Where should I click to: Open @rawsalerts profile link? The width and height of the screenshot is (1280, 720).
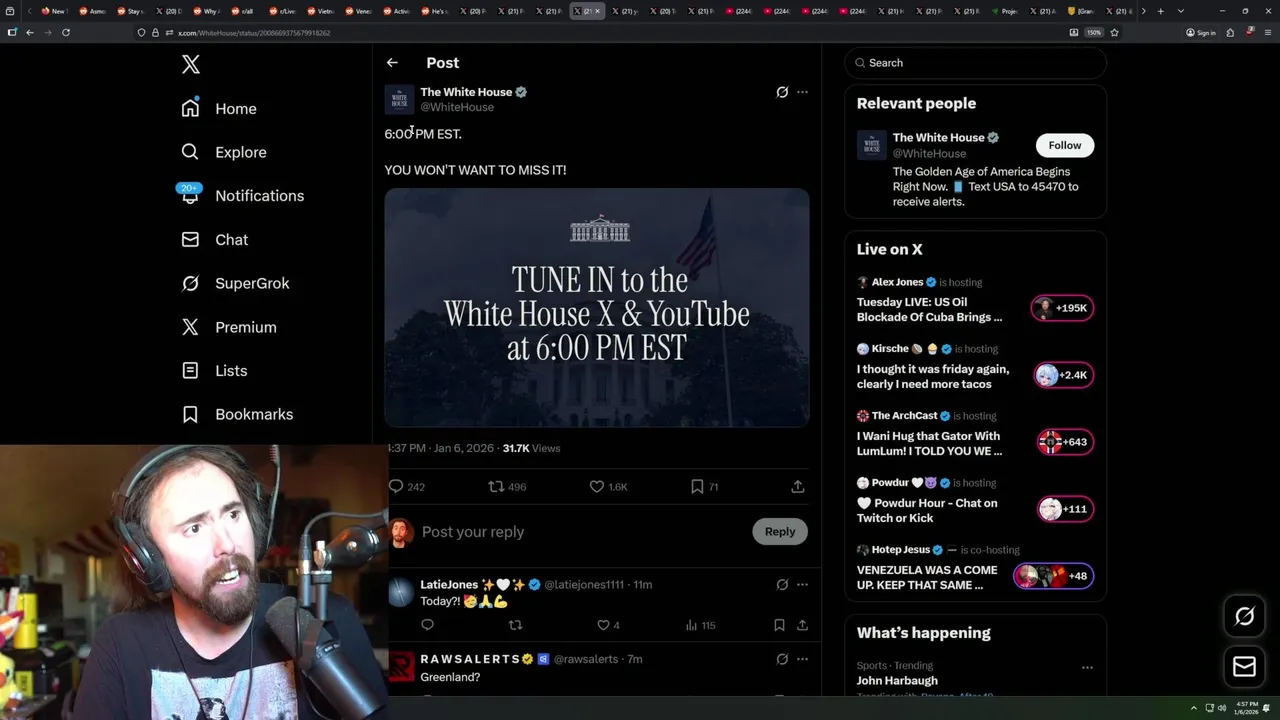[585, 659]
